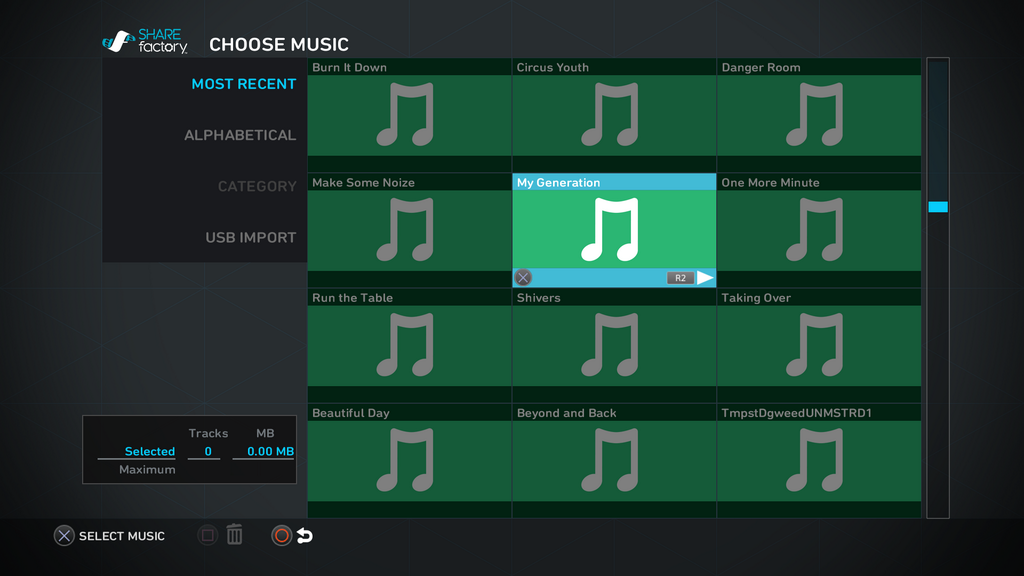Viewport: 1024px width, 576px height.
Task: Click the R2 badge on My Generation
Action: [680, 278]
